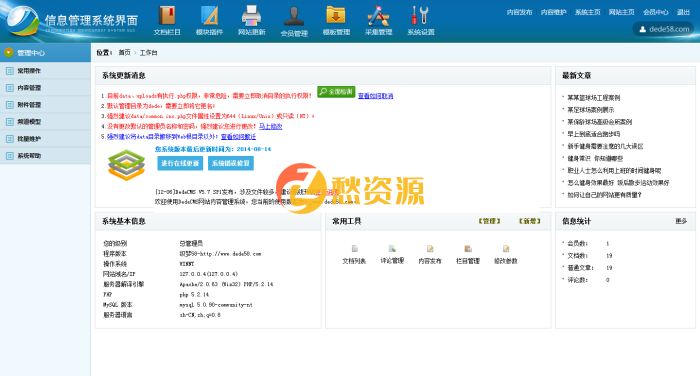Open article 如何让自己的网站更有质量
The width and height of the screenshot is (700, 376).
coord(604,195)
